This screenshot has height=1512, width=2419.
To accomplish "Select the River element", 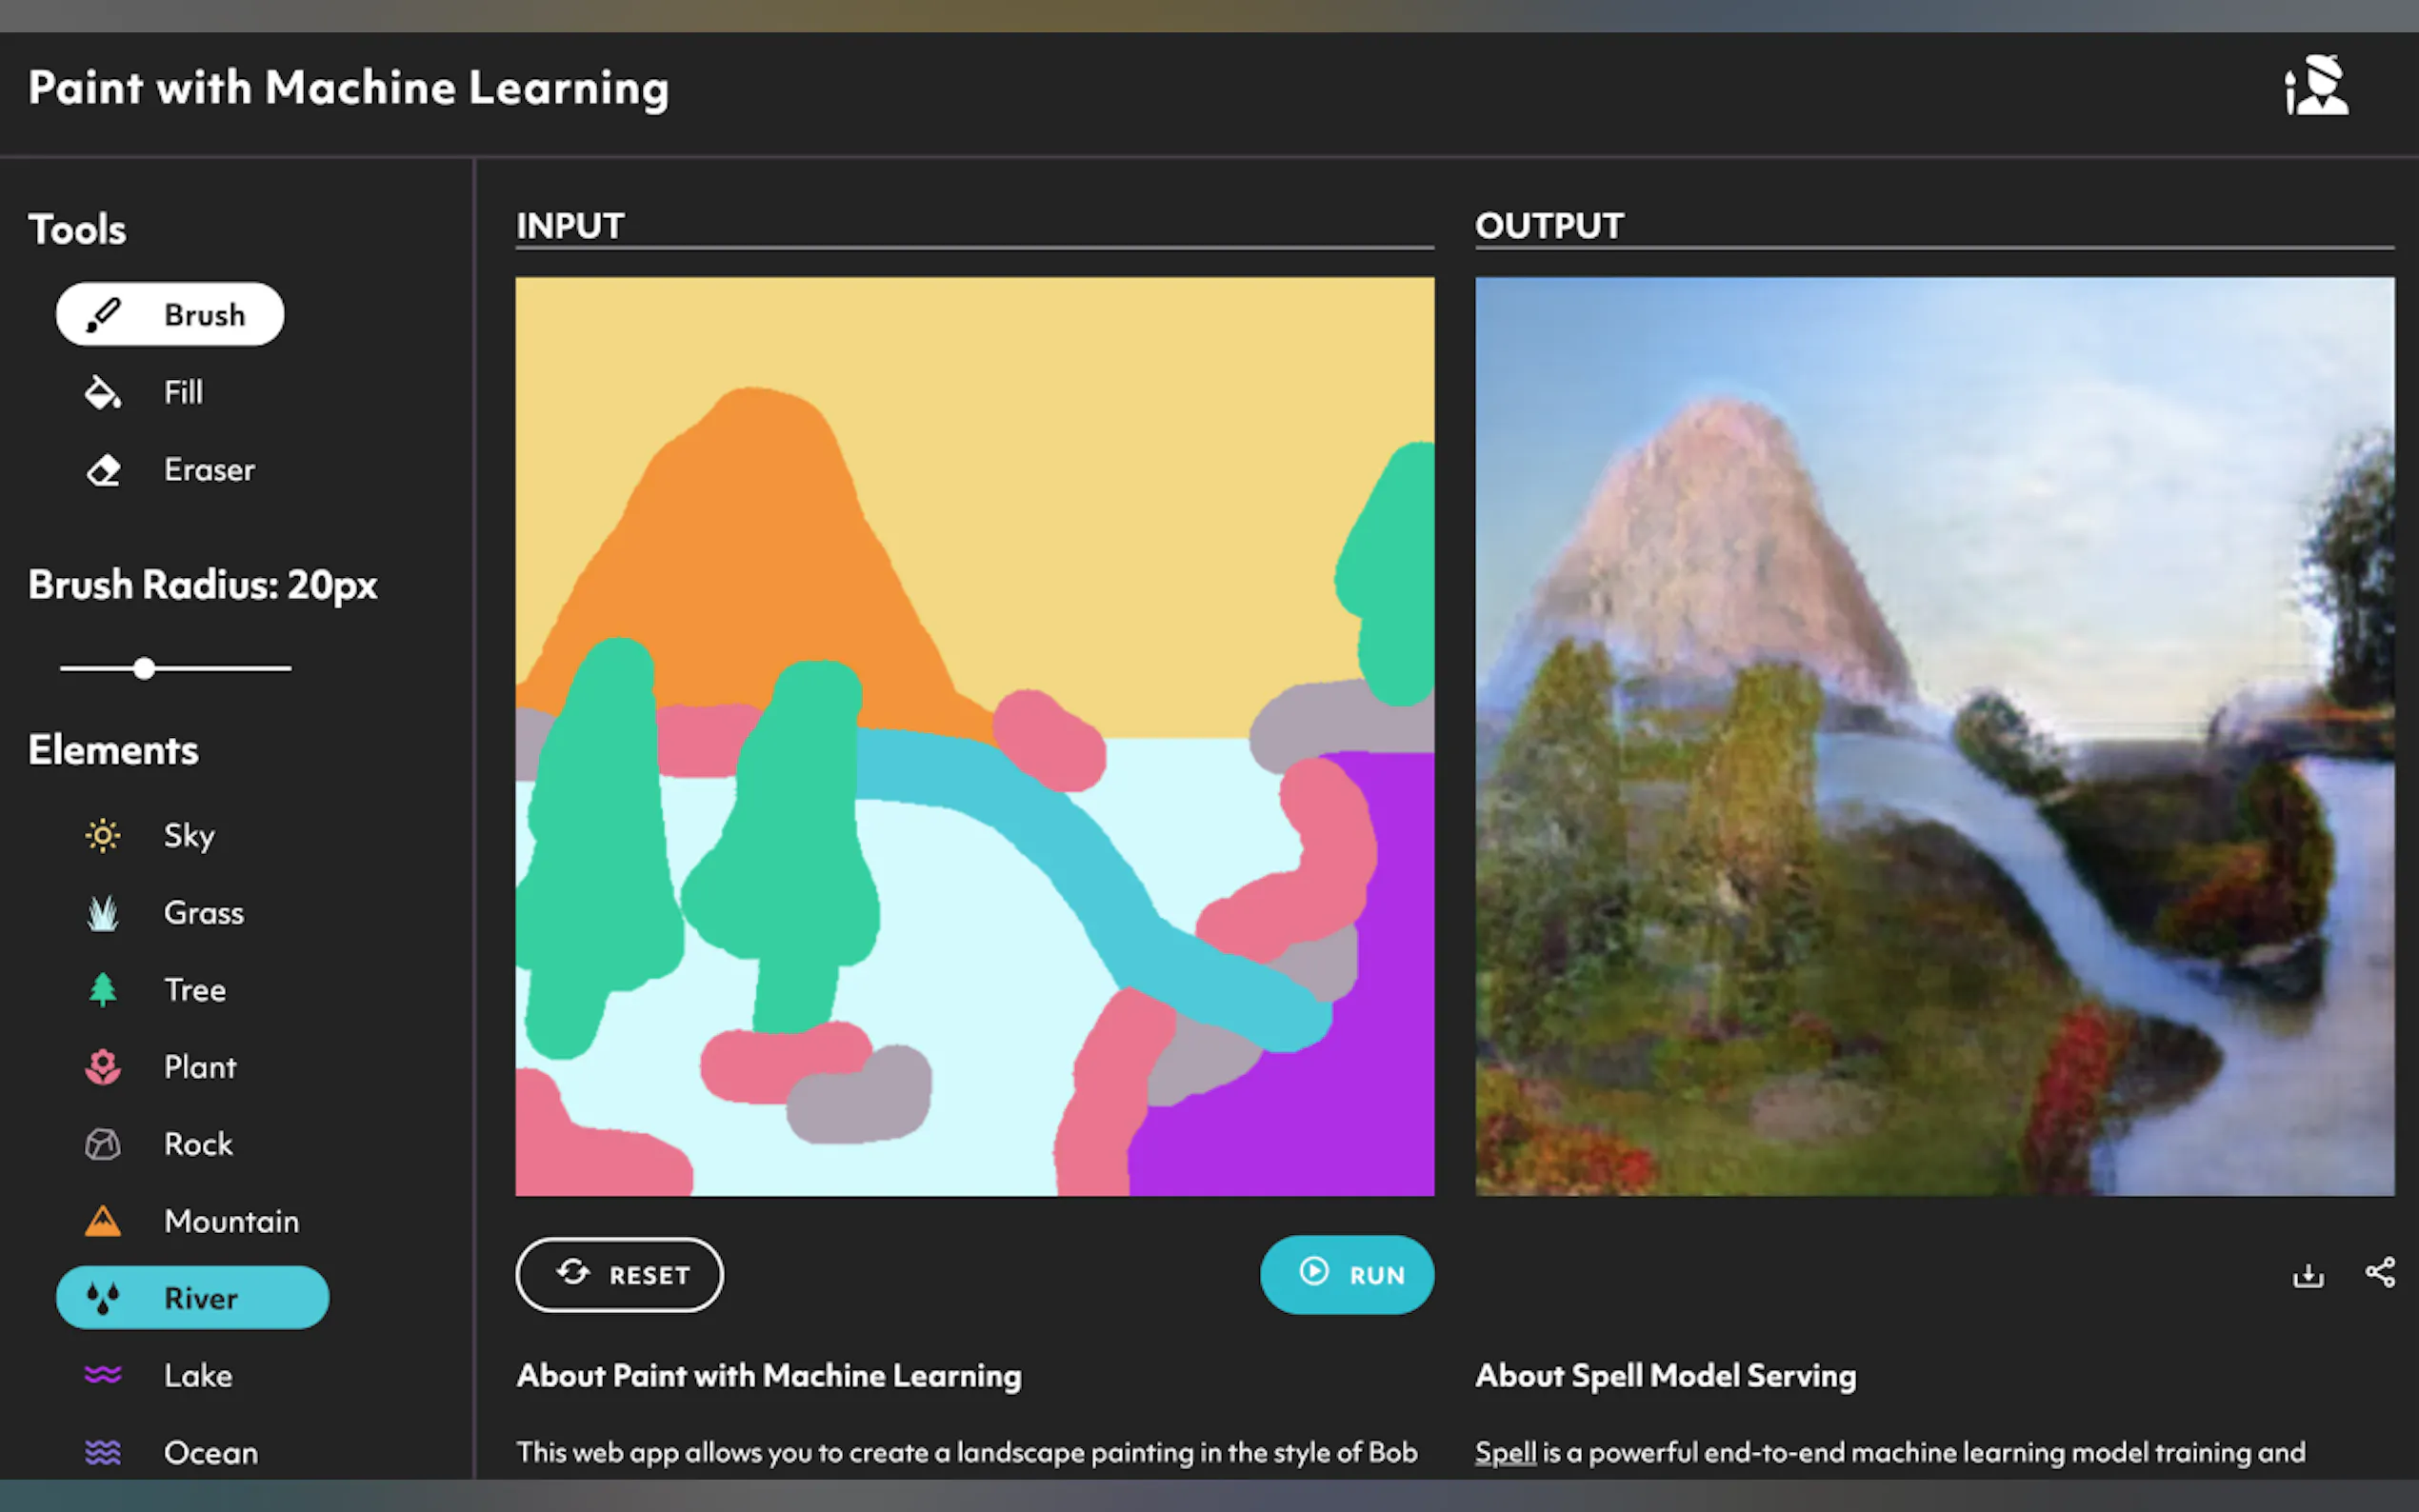I will (192, 1298).
